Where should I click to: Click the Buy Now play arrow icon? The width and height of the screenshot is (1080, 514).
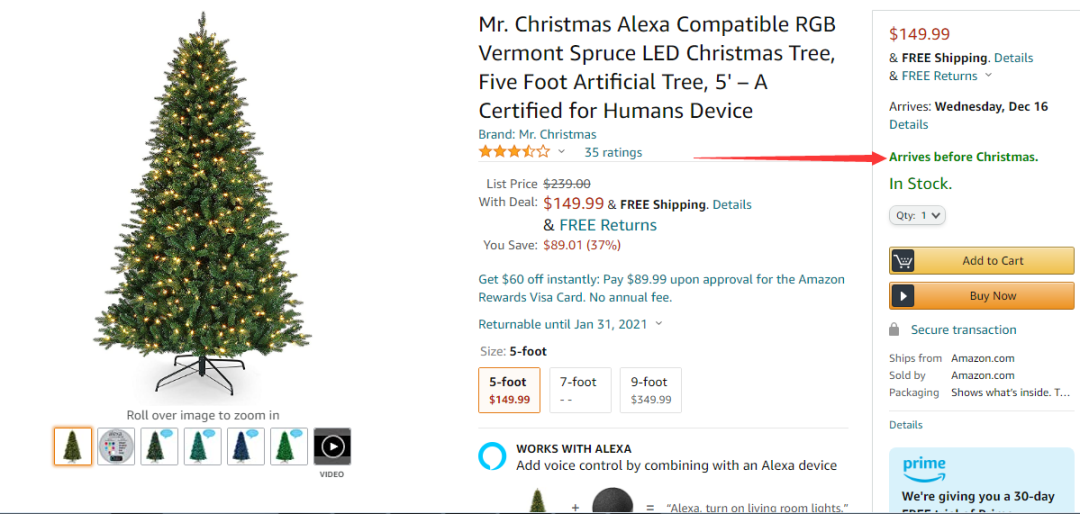pos(903,296)
